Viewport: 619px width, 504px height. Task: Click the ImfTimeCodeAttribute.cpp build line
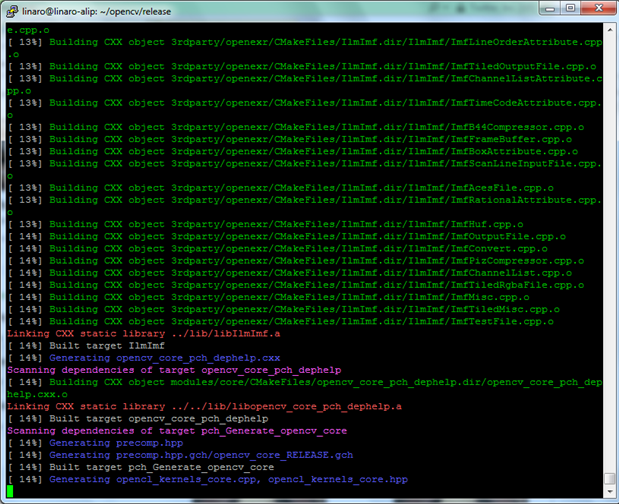[x=305, y=103]
